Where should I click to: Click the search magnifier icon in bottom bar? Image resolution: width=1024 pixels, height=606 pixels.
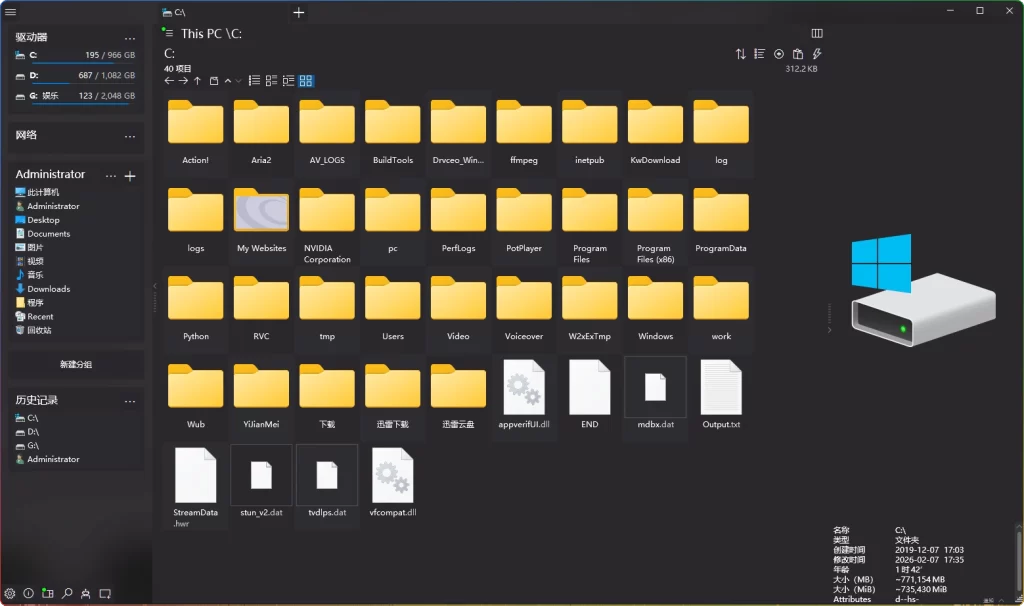[x=67, y=593]
